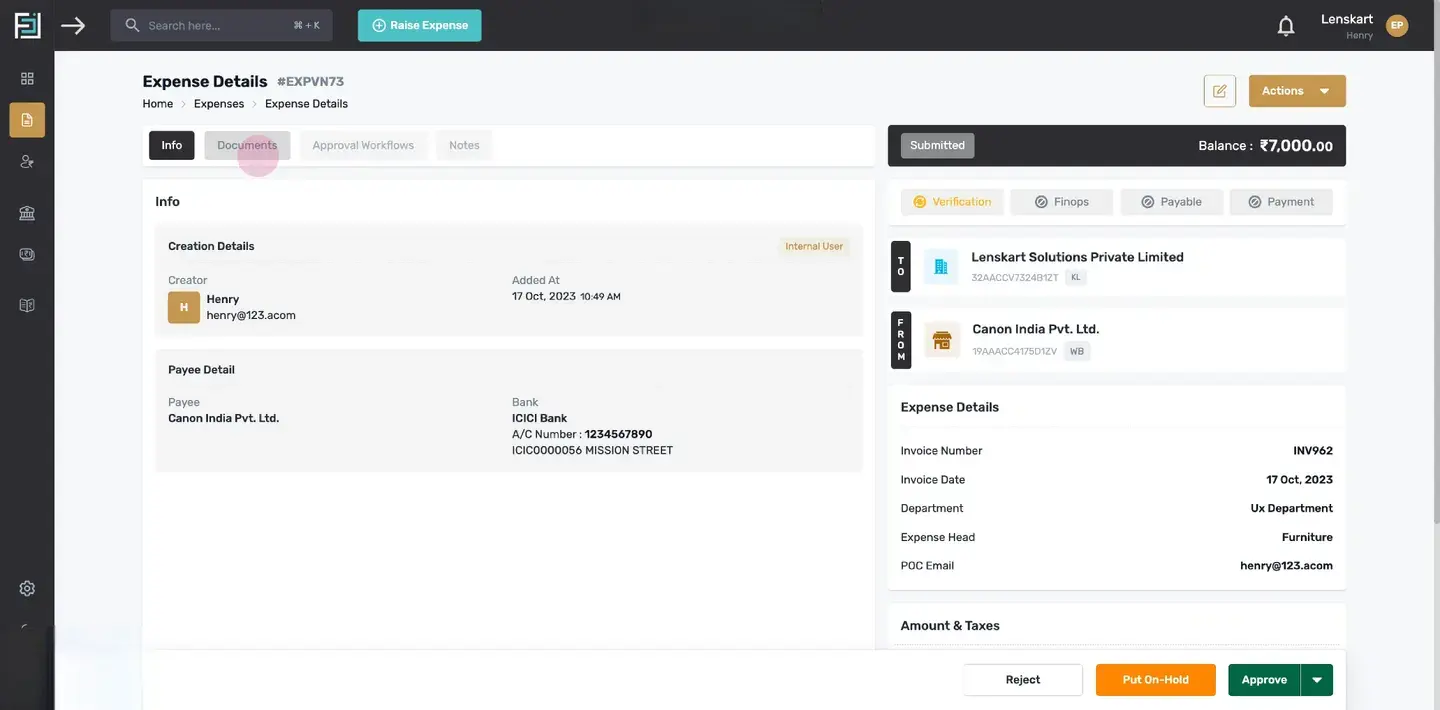Click Canon India Pvt. Ltd. in the FROM card
Viewport: 1440px width, 710px height.
1036,329
